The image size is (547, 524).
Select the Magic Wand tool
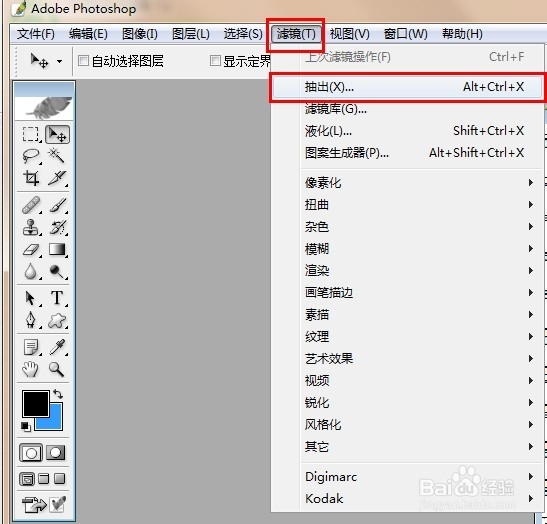click(x=57, y=155)
